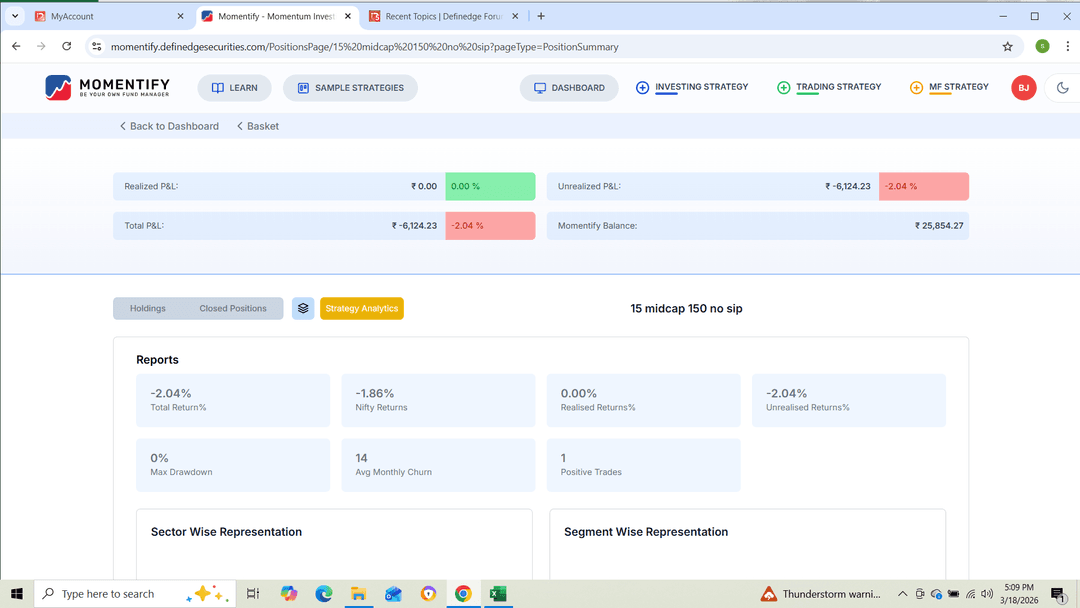Show hidden system tray icons
1080x608 pixels.
click(x=902, y=594)
